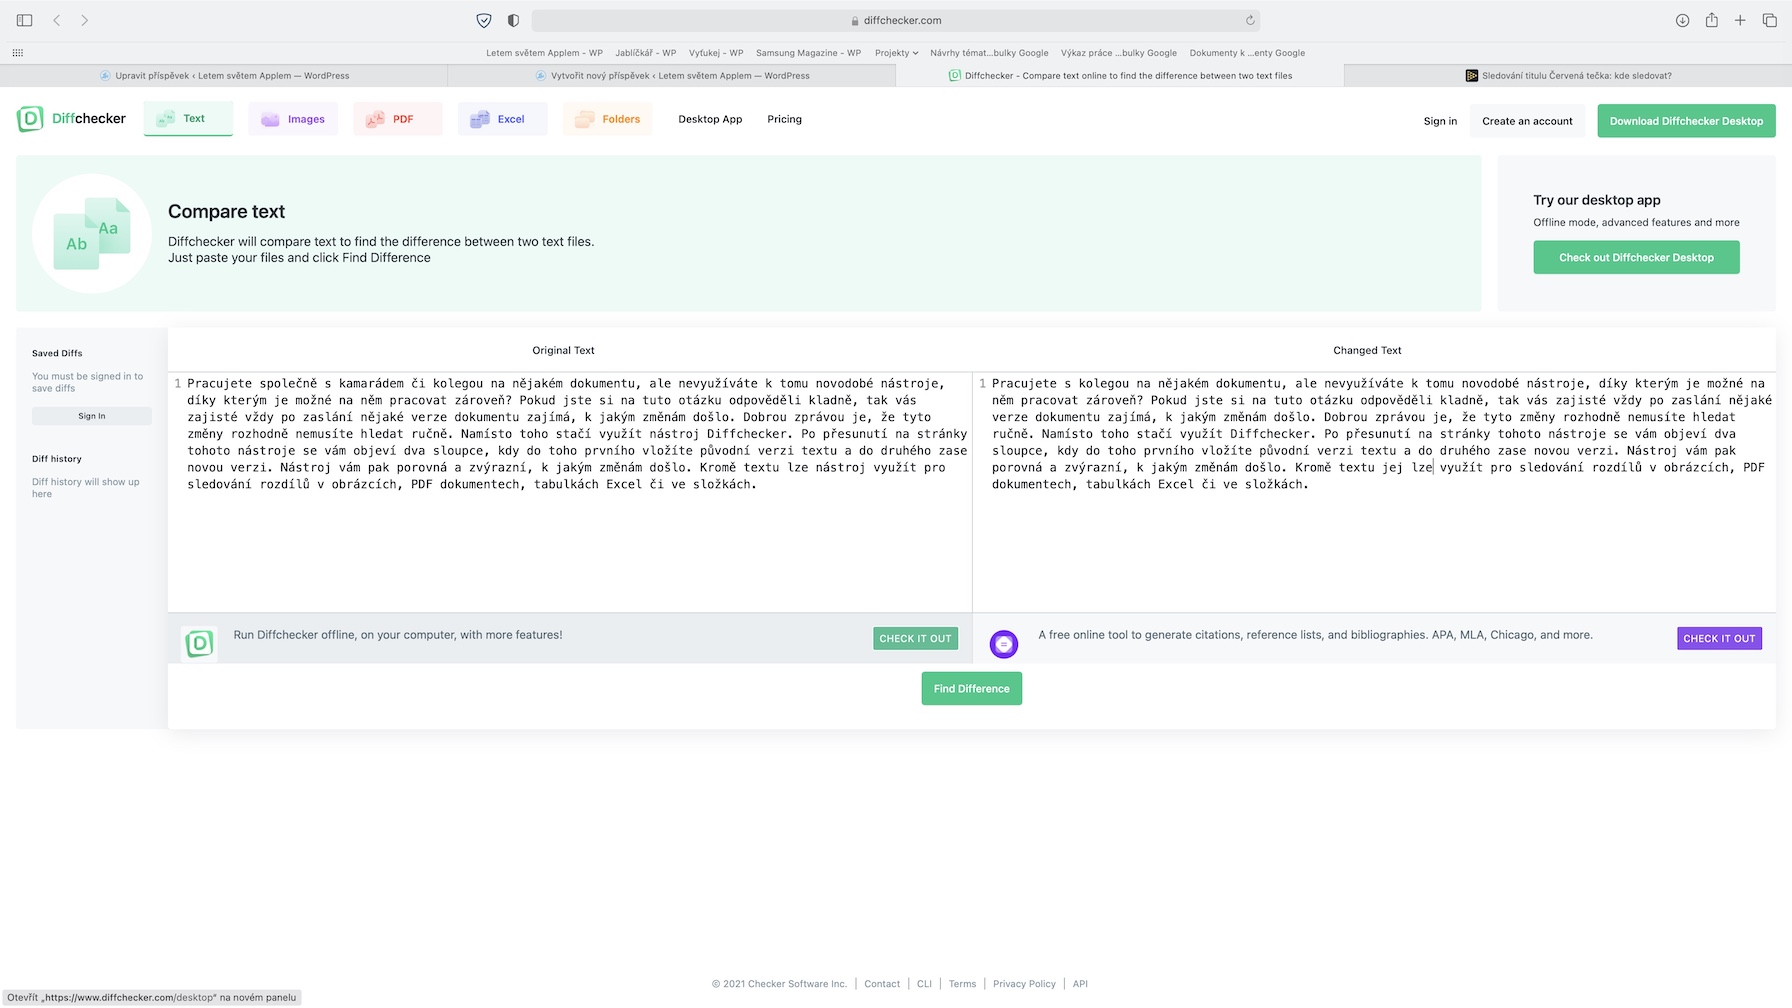Image resolution: width=1792 pixels, height=1008 pixels.
Task: Click the Changed Text heading
Action: tap(1367, 351)
